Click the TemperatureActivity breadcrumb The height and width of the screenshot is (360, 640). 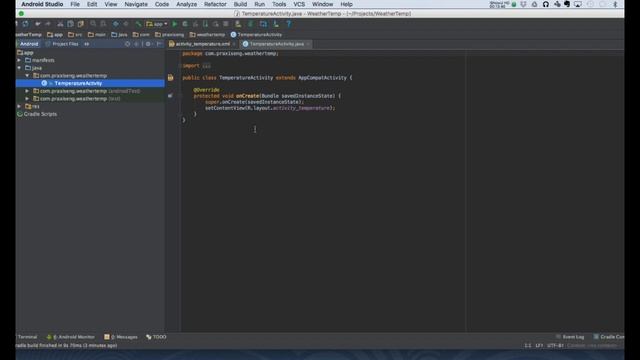pyautogui.click(x=256, y=35)
